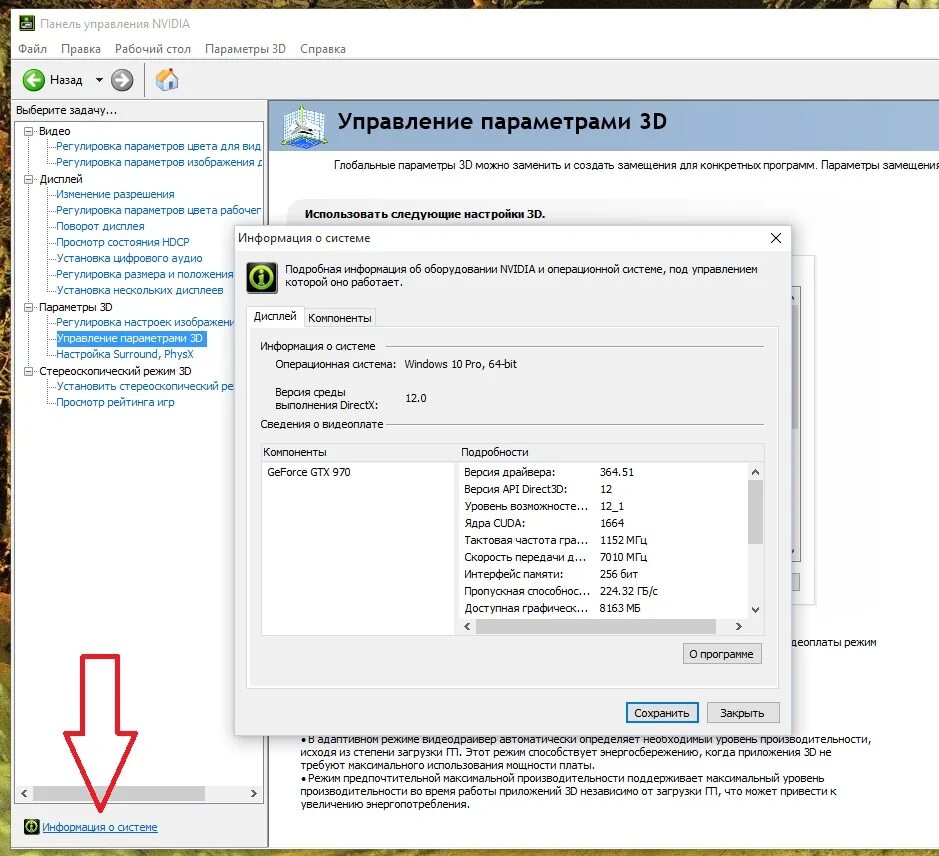The image size is (939, 856).
Task: Open the Параметры 3D menu
Action: [245, 49]
